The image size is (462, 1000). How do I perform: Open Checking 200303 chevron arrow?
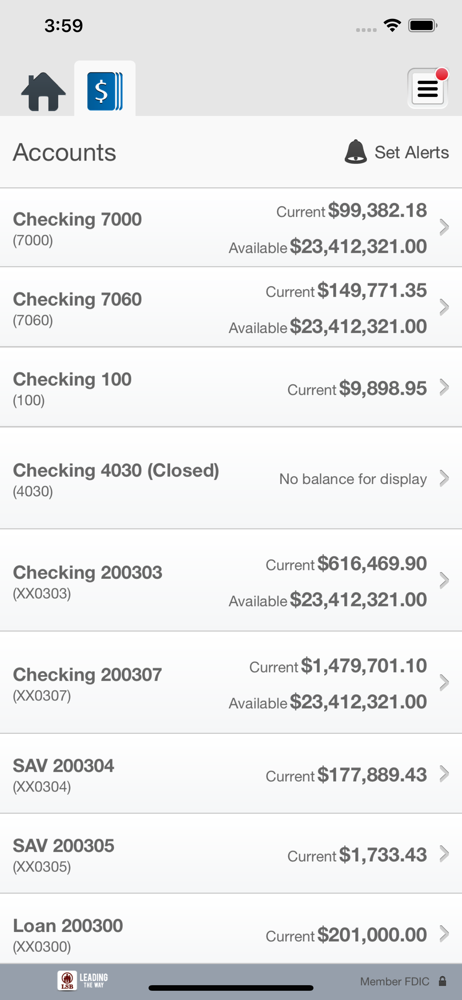[x=444, y=580]
